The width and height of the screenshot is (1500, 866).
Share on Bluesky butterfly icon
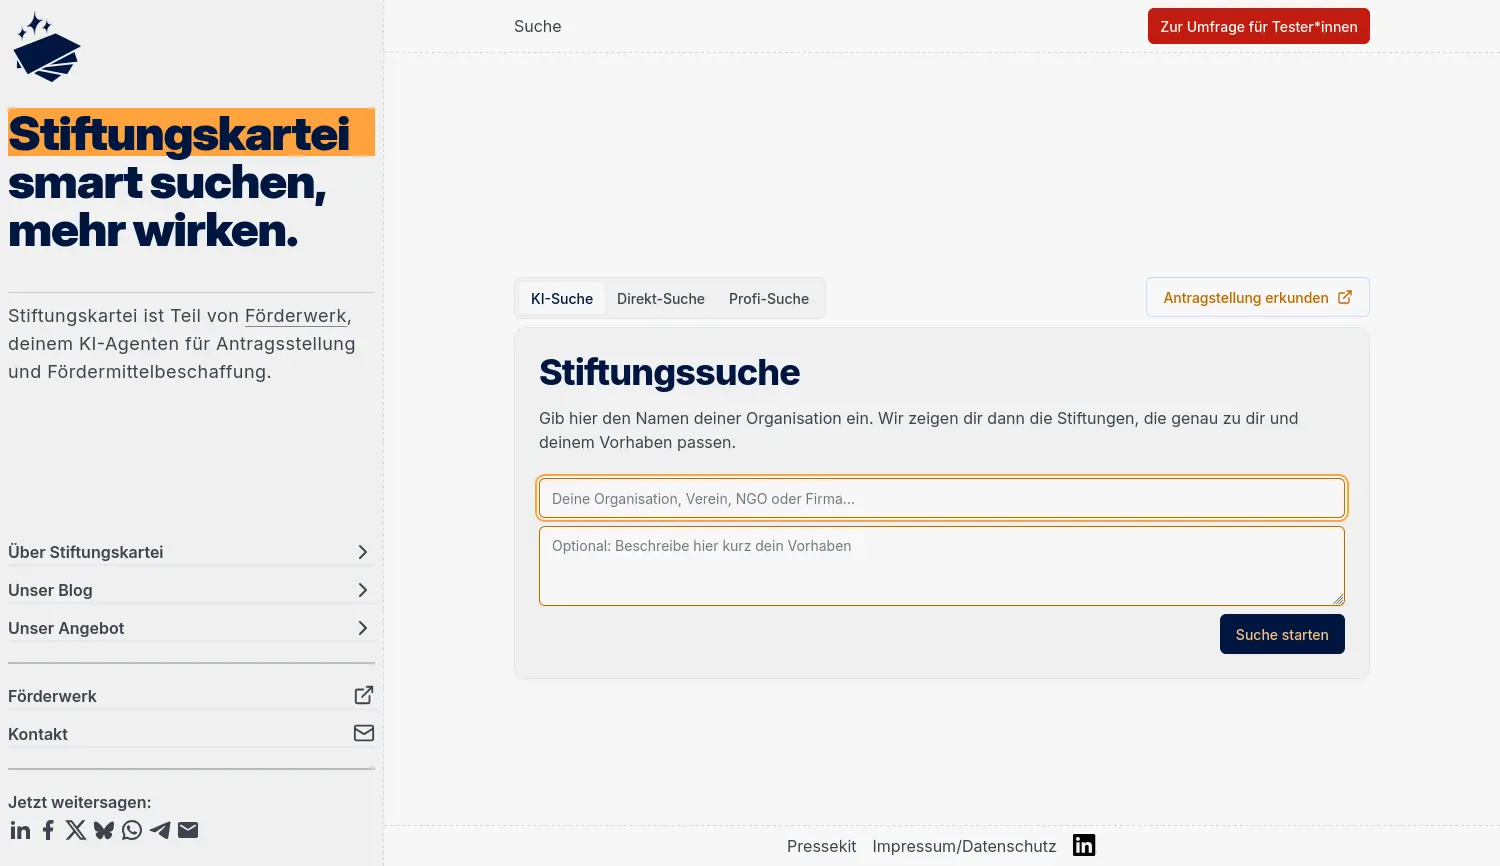click(x=104, y=830)
